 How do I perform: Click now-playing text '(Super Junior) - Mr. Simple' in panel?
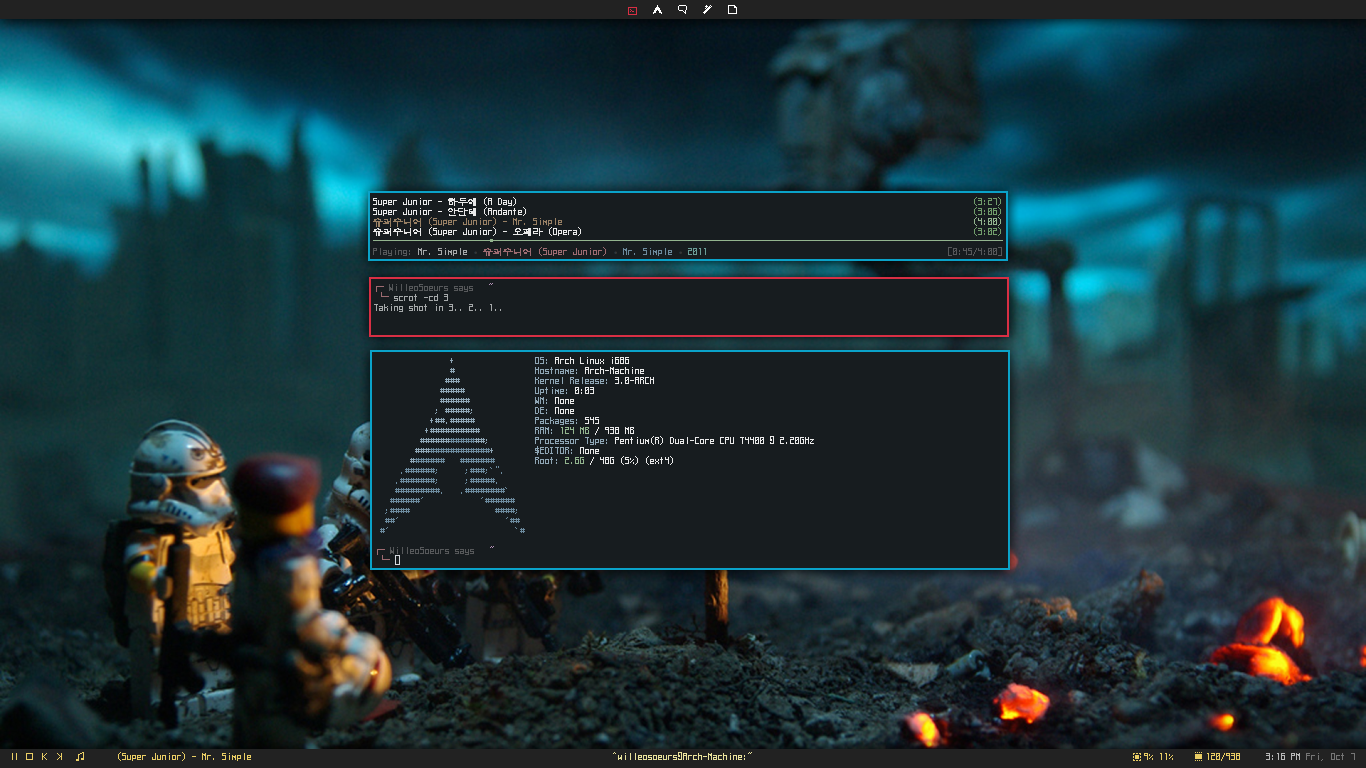[184, 757]
